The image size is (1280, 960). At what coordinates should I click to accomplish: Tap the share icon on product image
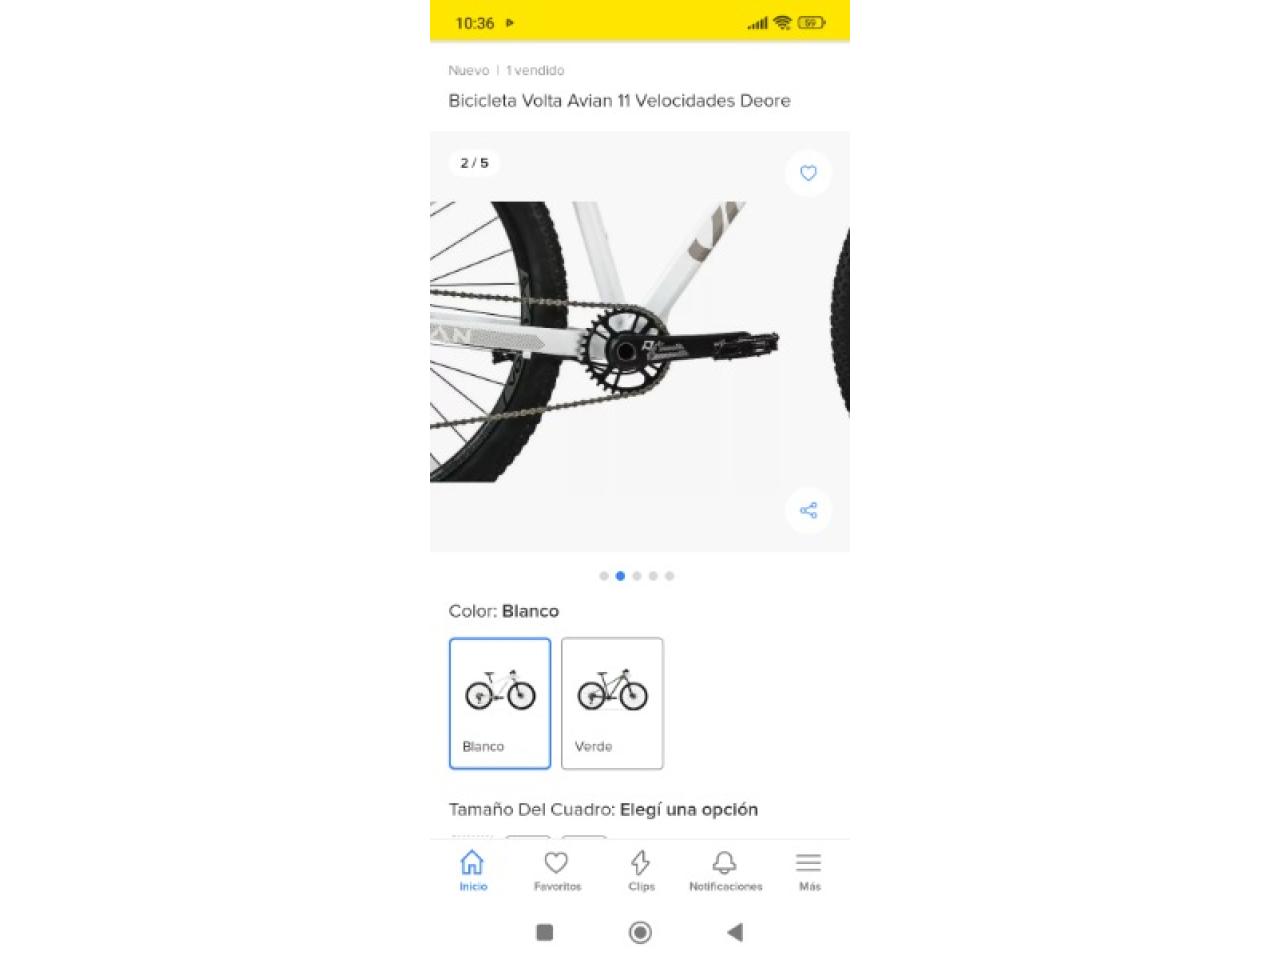[x=808, y=510]
